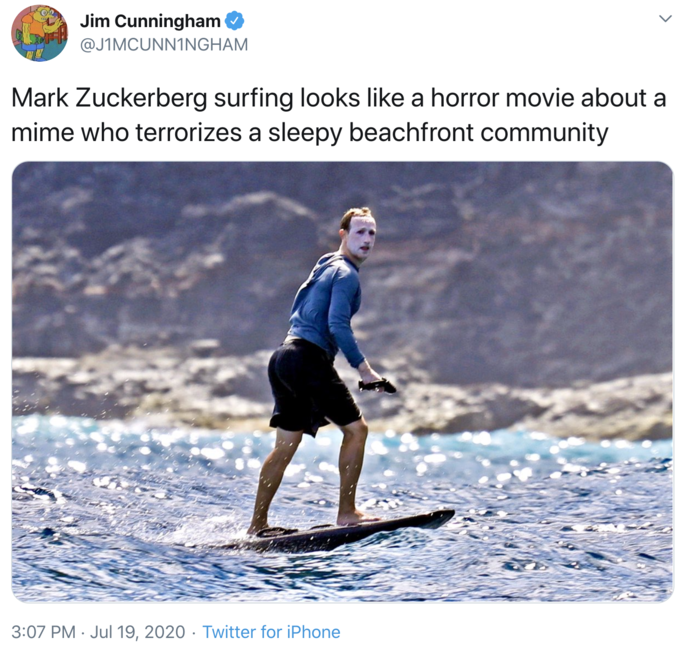
Task: Click the Jul 19, 2020 date
Action: point(137,632)
